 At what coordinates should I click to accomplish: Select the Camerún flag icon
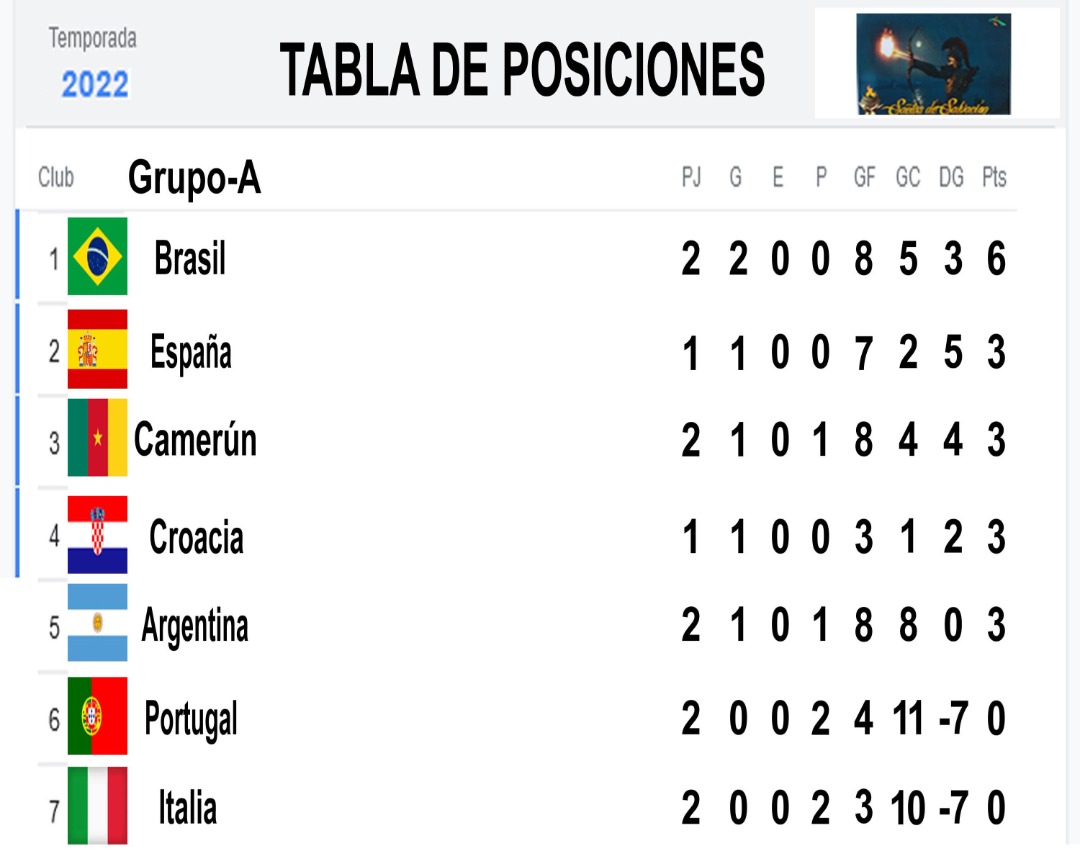97,438
